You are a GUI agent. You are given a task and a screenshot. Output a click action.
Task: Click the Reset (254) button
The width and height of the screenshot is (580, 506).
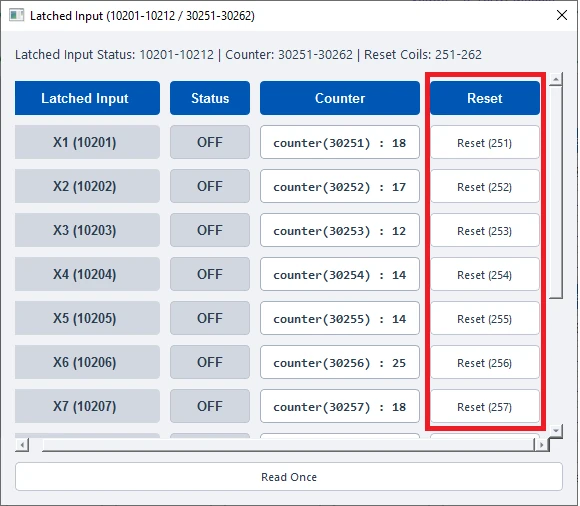[x=485, y=274]
